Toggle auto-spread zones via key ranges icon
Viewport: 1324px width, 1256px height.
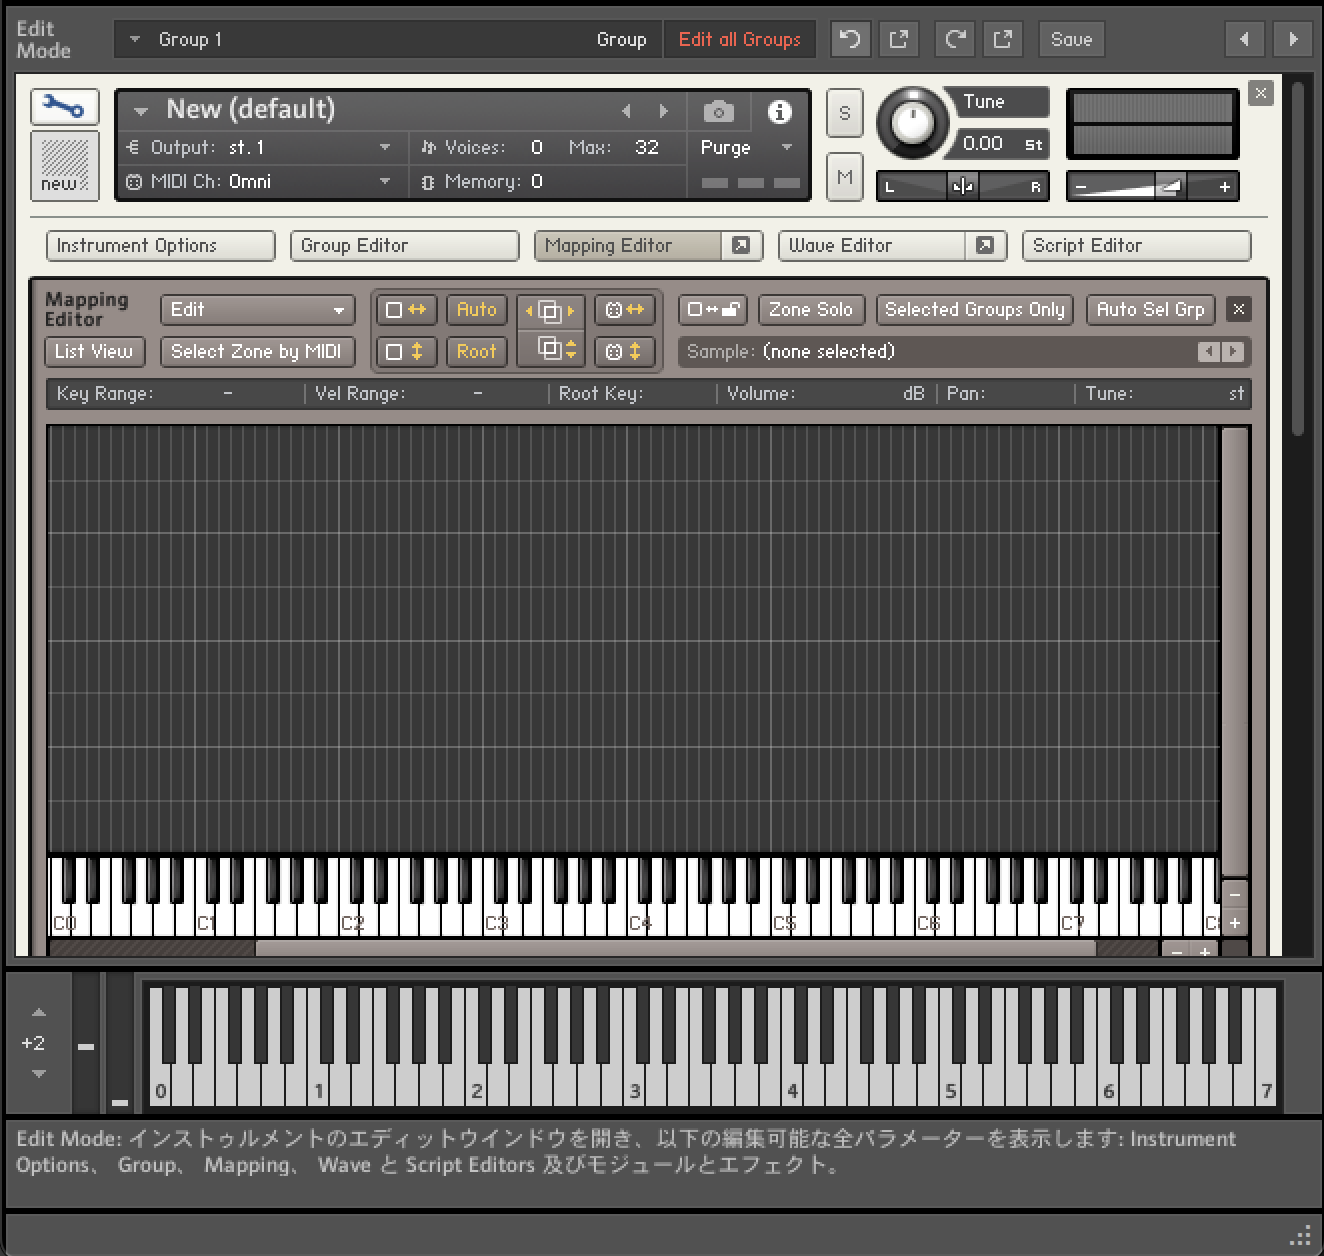tap(406, 310)
